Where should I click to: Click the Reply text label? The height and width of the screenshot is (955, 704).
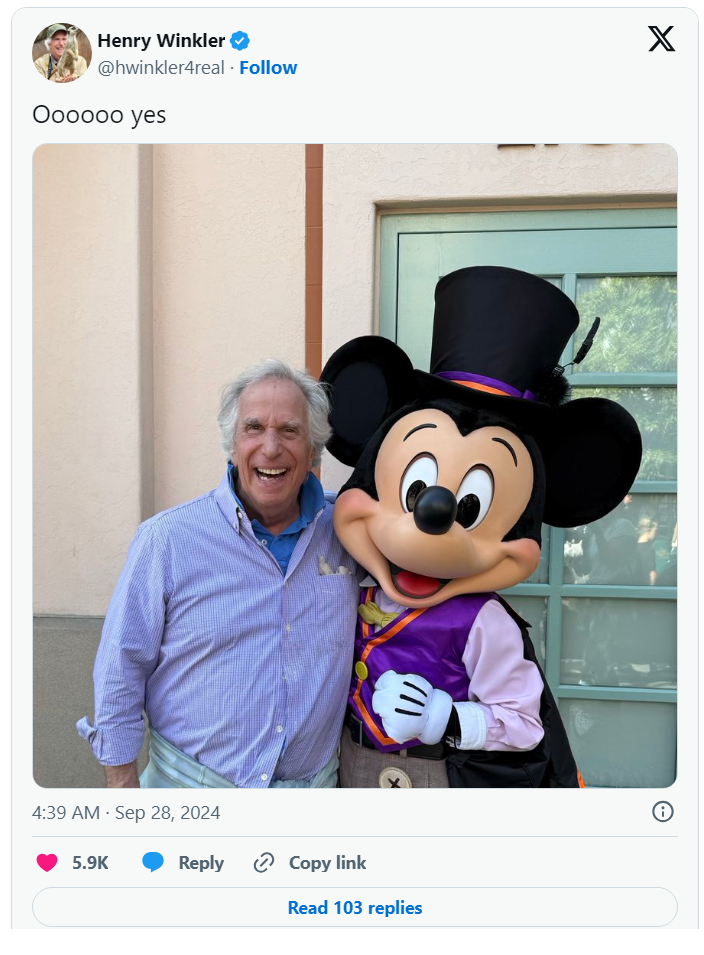[201, 862]
